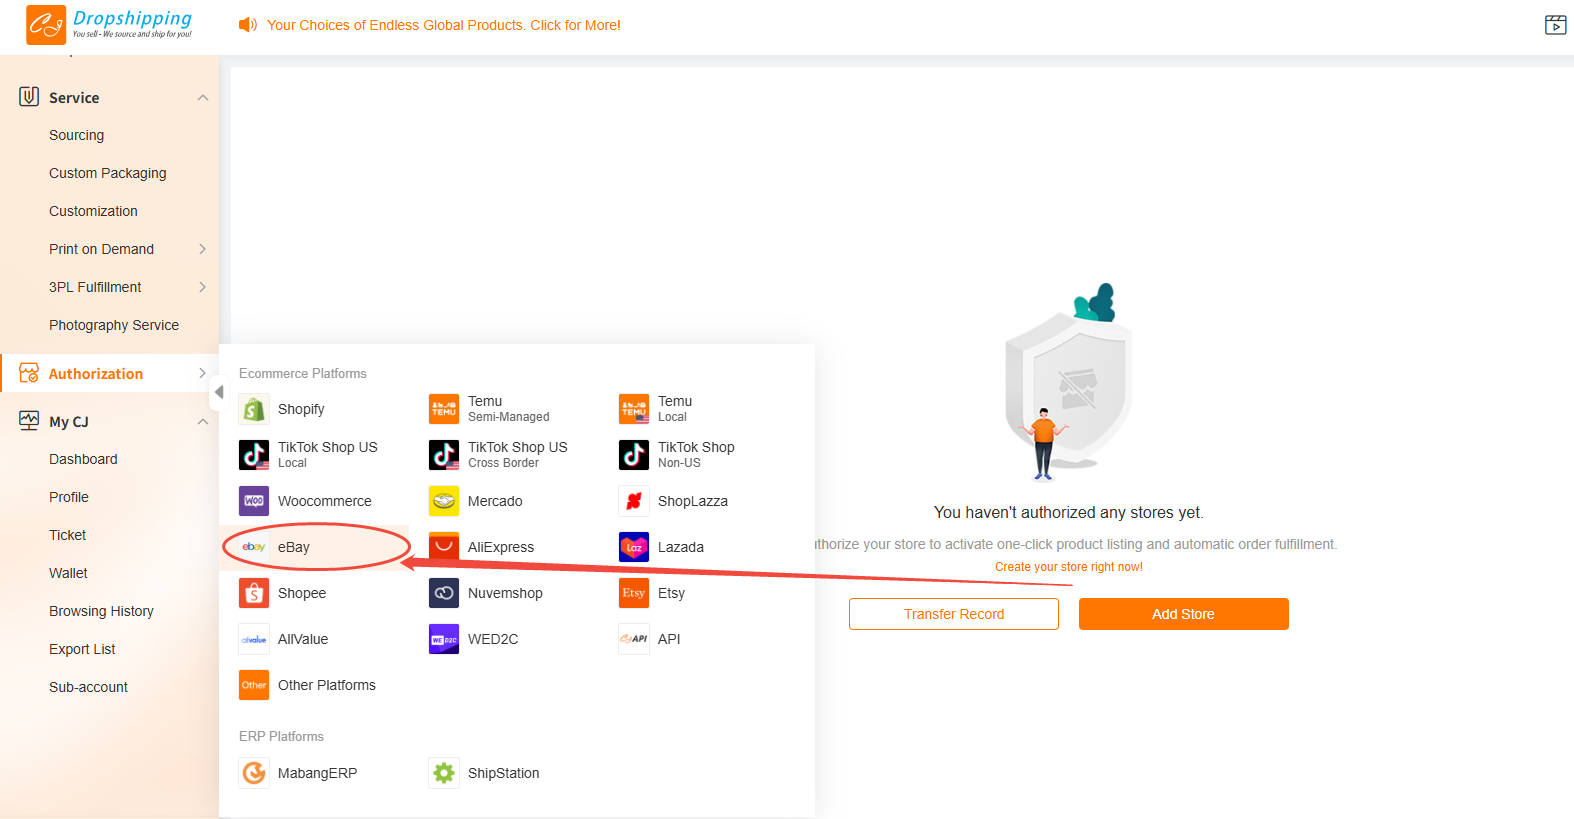Viewport: 1574px width, 819px height.
Task: Collapse the My CJ section chevron
Action: coord(203,422)
